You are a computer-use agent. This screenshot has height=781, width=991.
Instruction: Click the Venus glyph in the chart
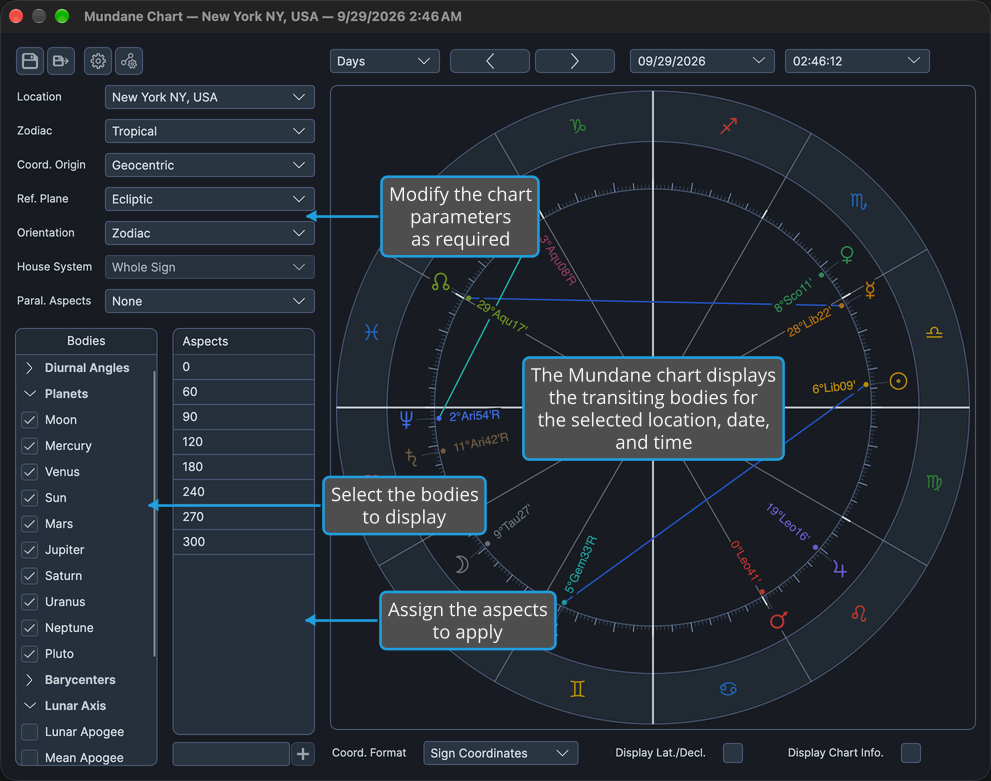coord(847,255)
